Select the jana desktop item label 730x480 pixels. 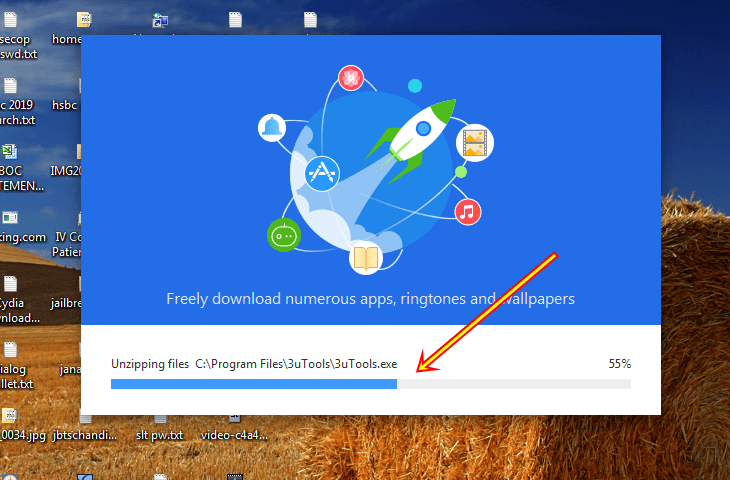[x=70, y=369]
